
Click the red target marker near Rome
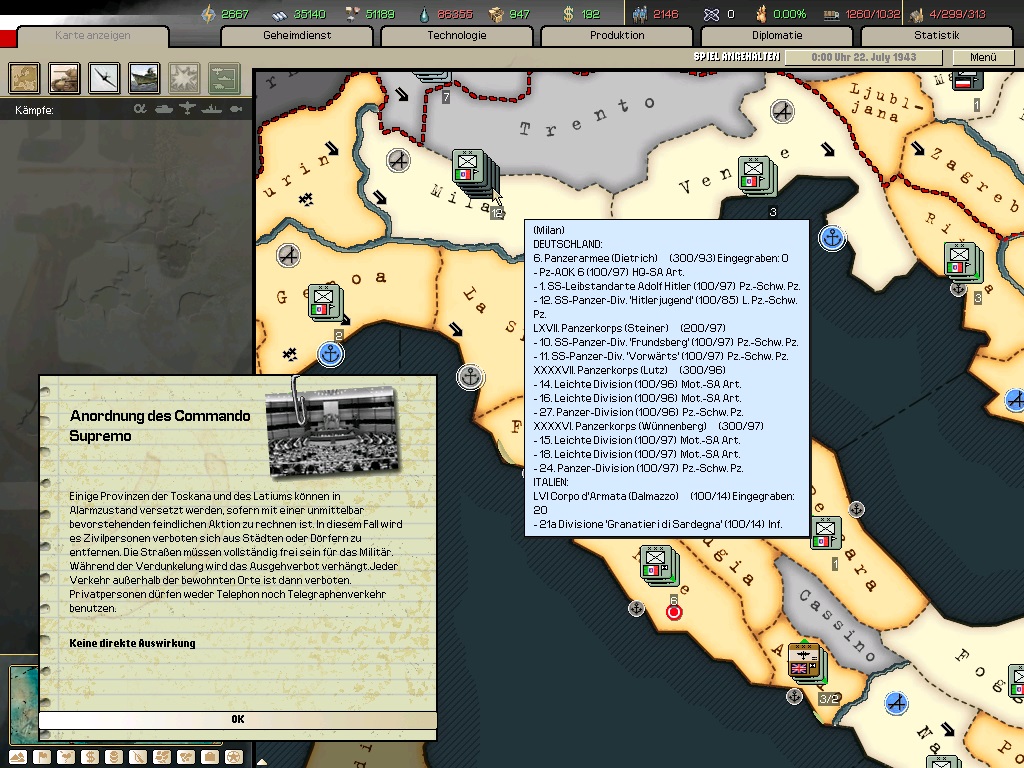coord(674,612)
